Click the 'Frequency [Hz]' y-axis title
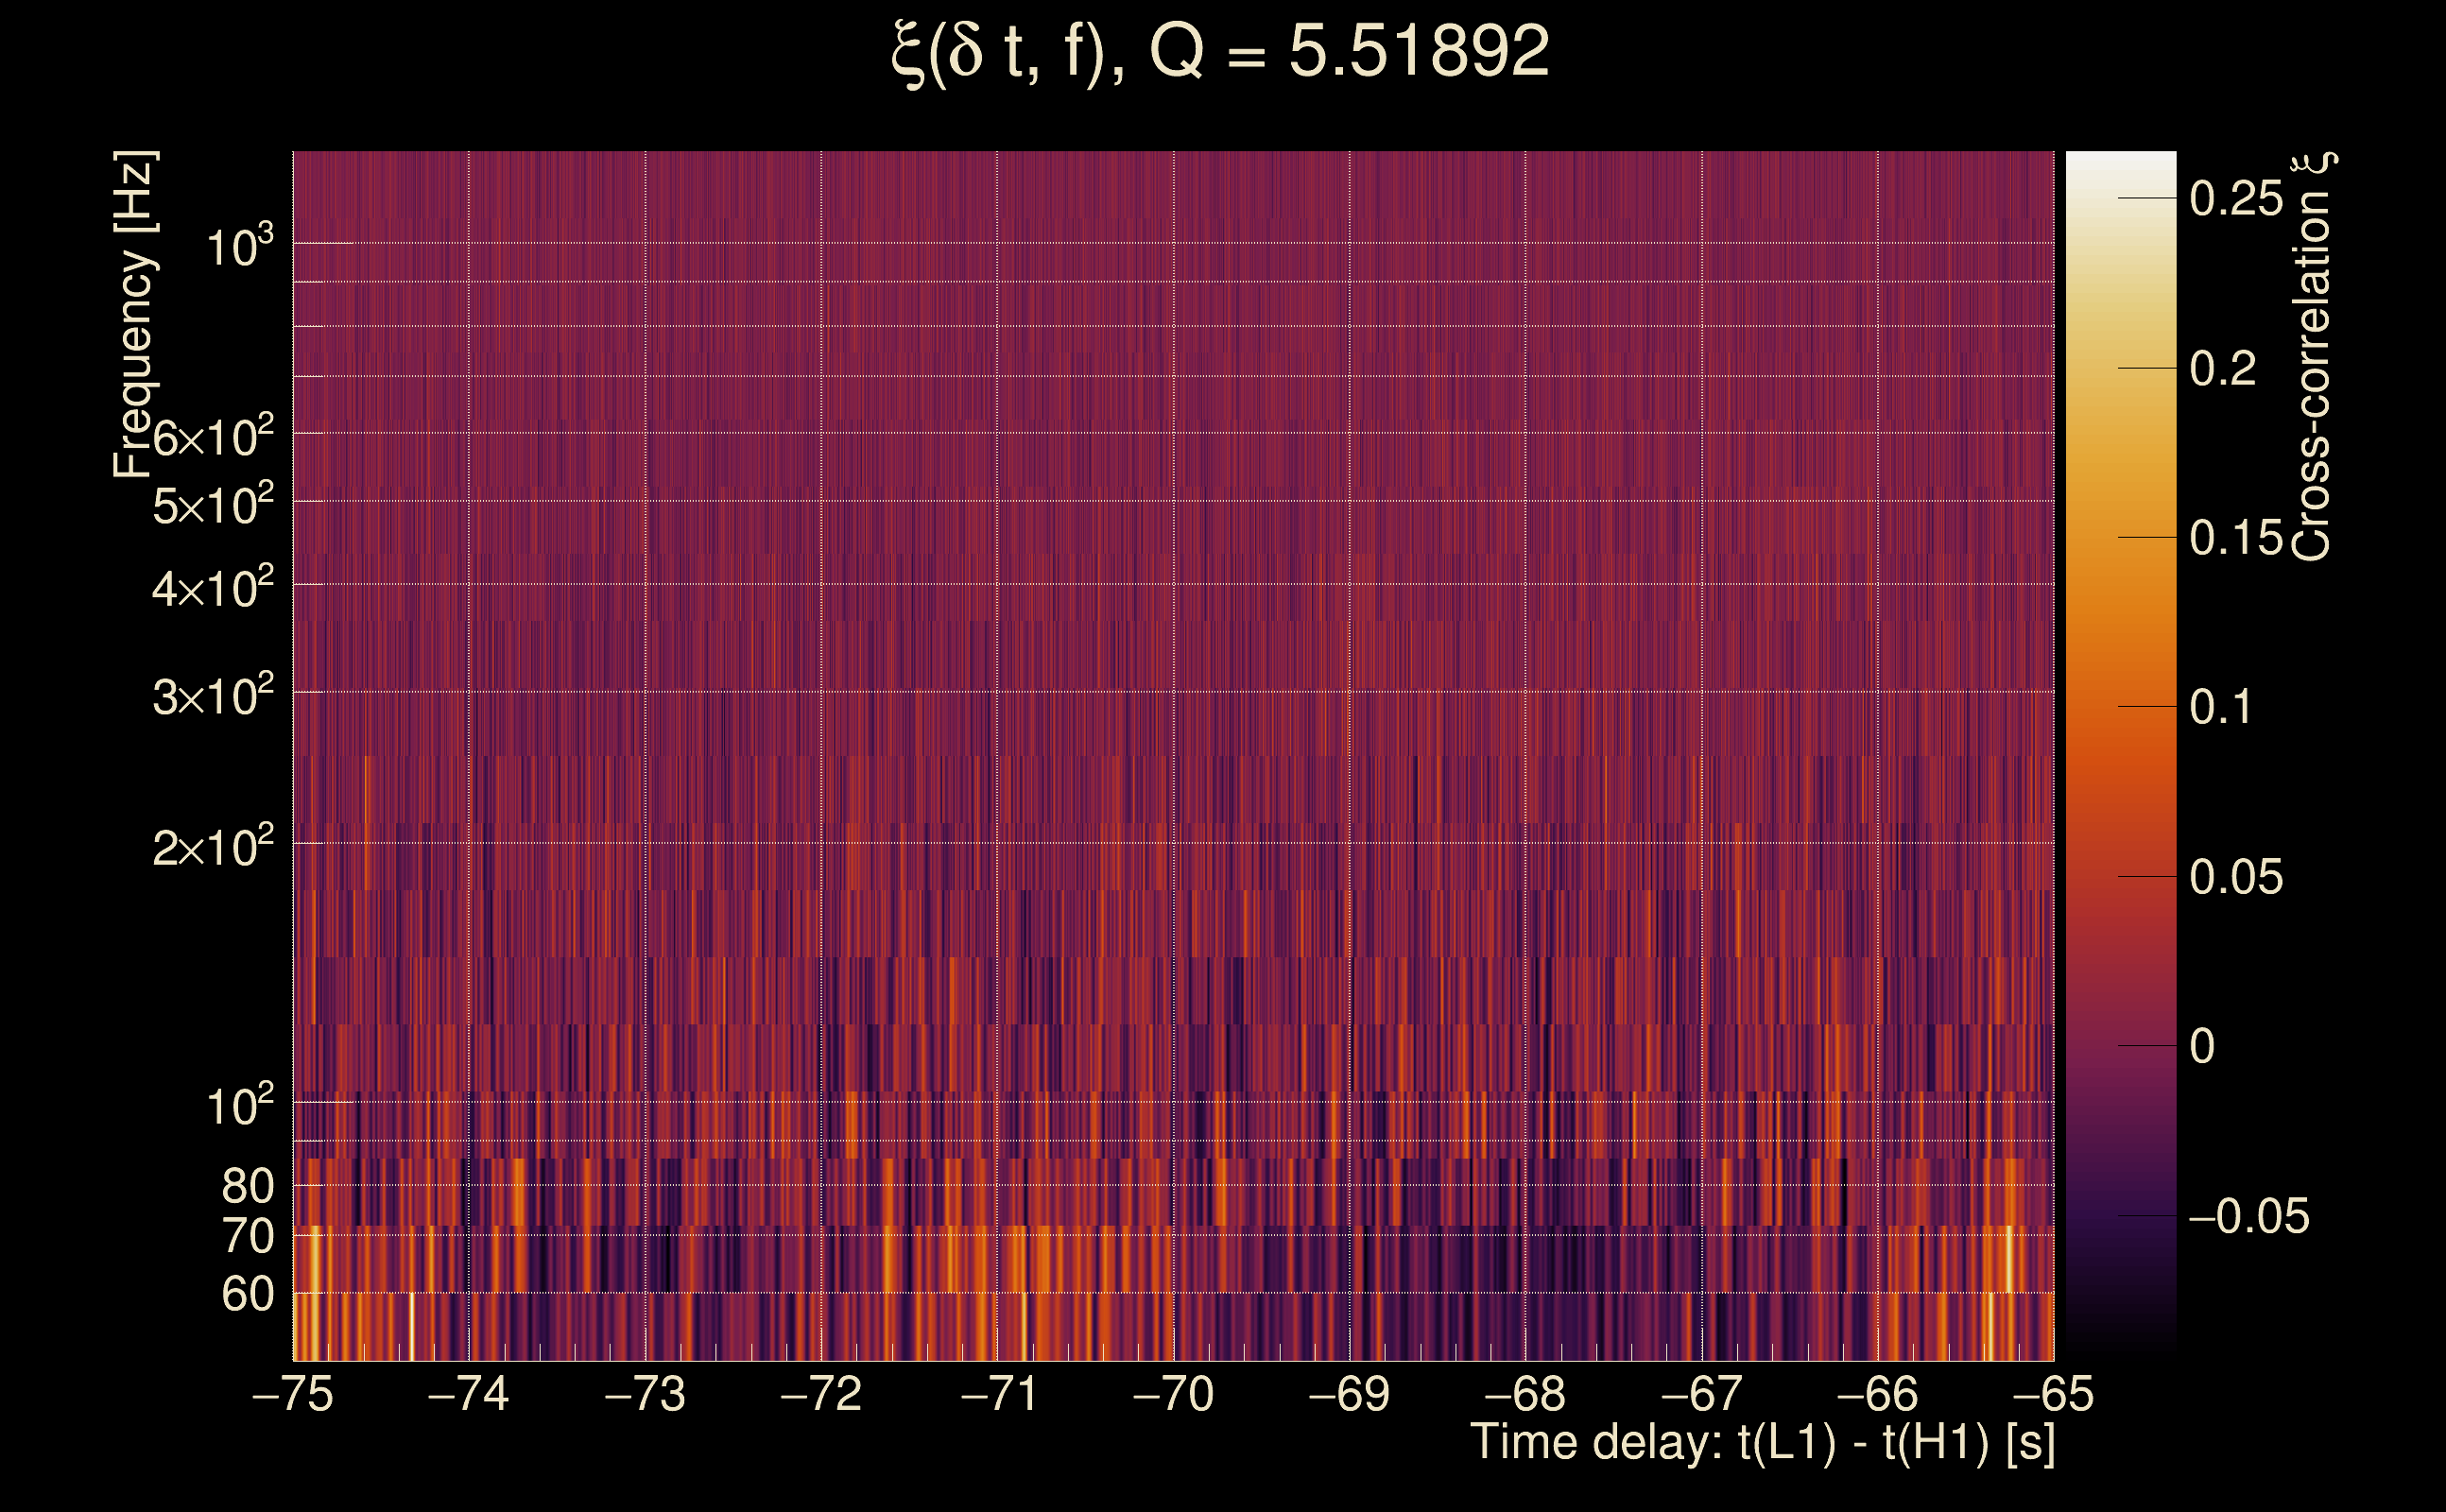The image size is (2446, 1512). tap(134, 315)
